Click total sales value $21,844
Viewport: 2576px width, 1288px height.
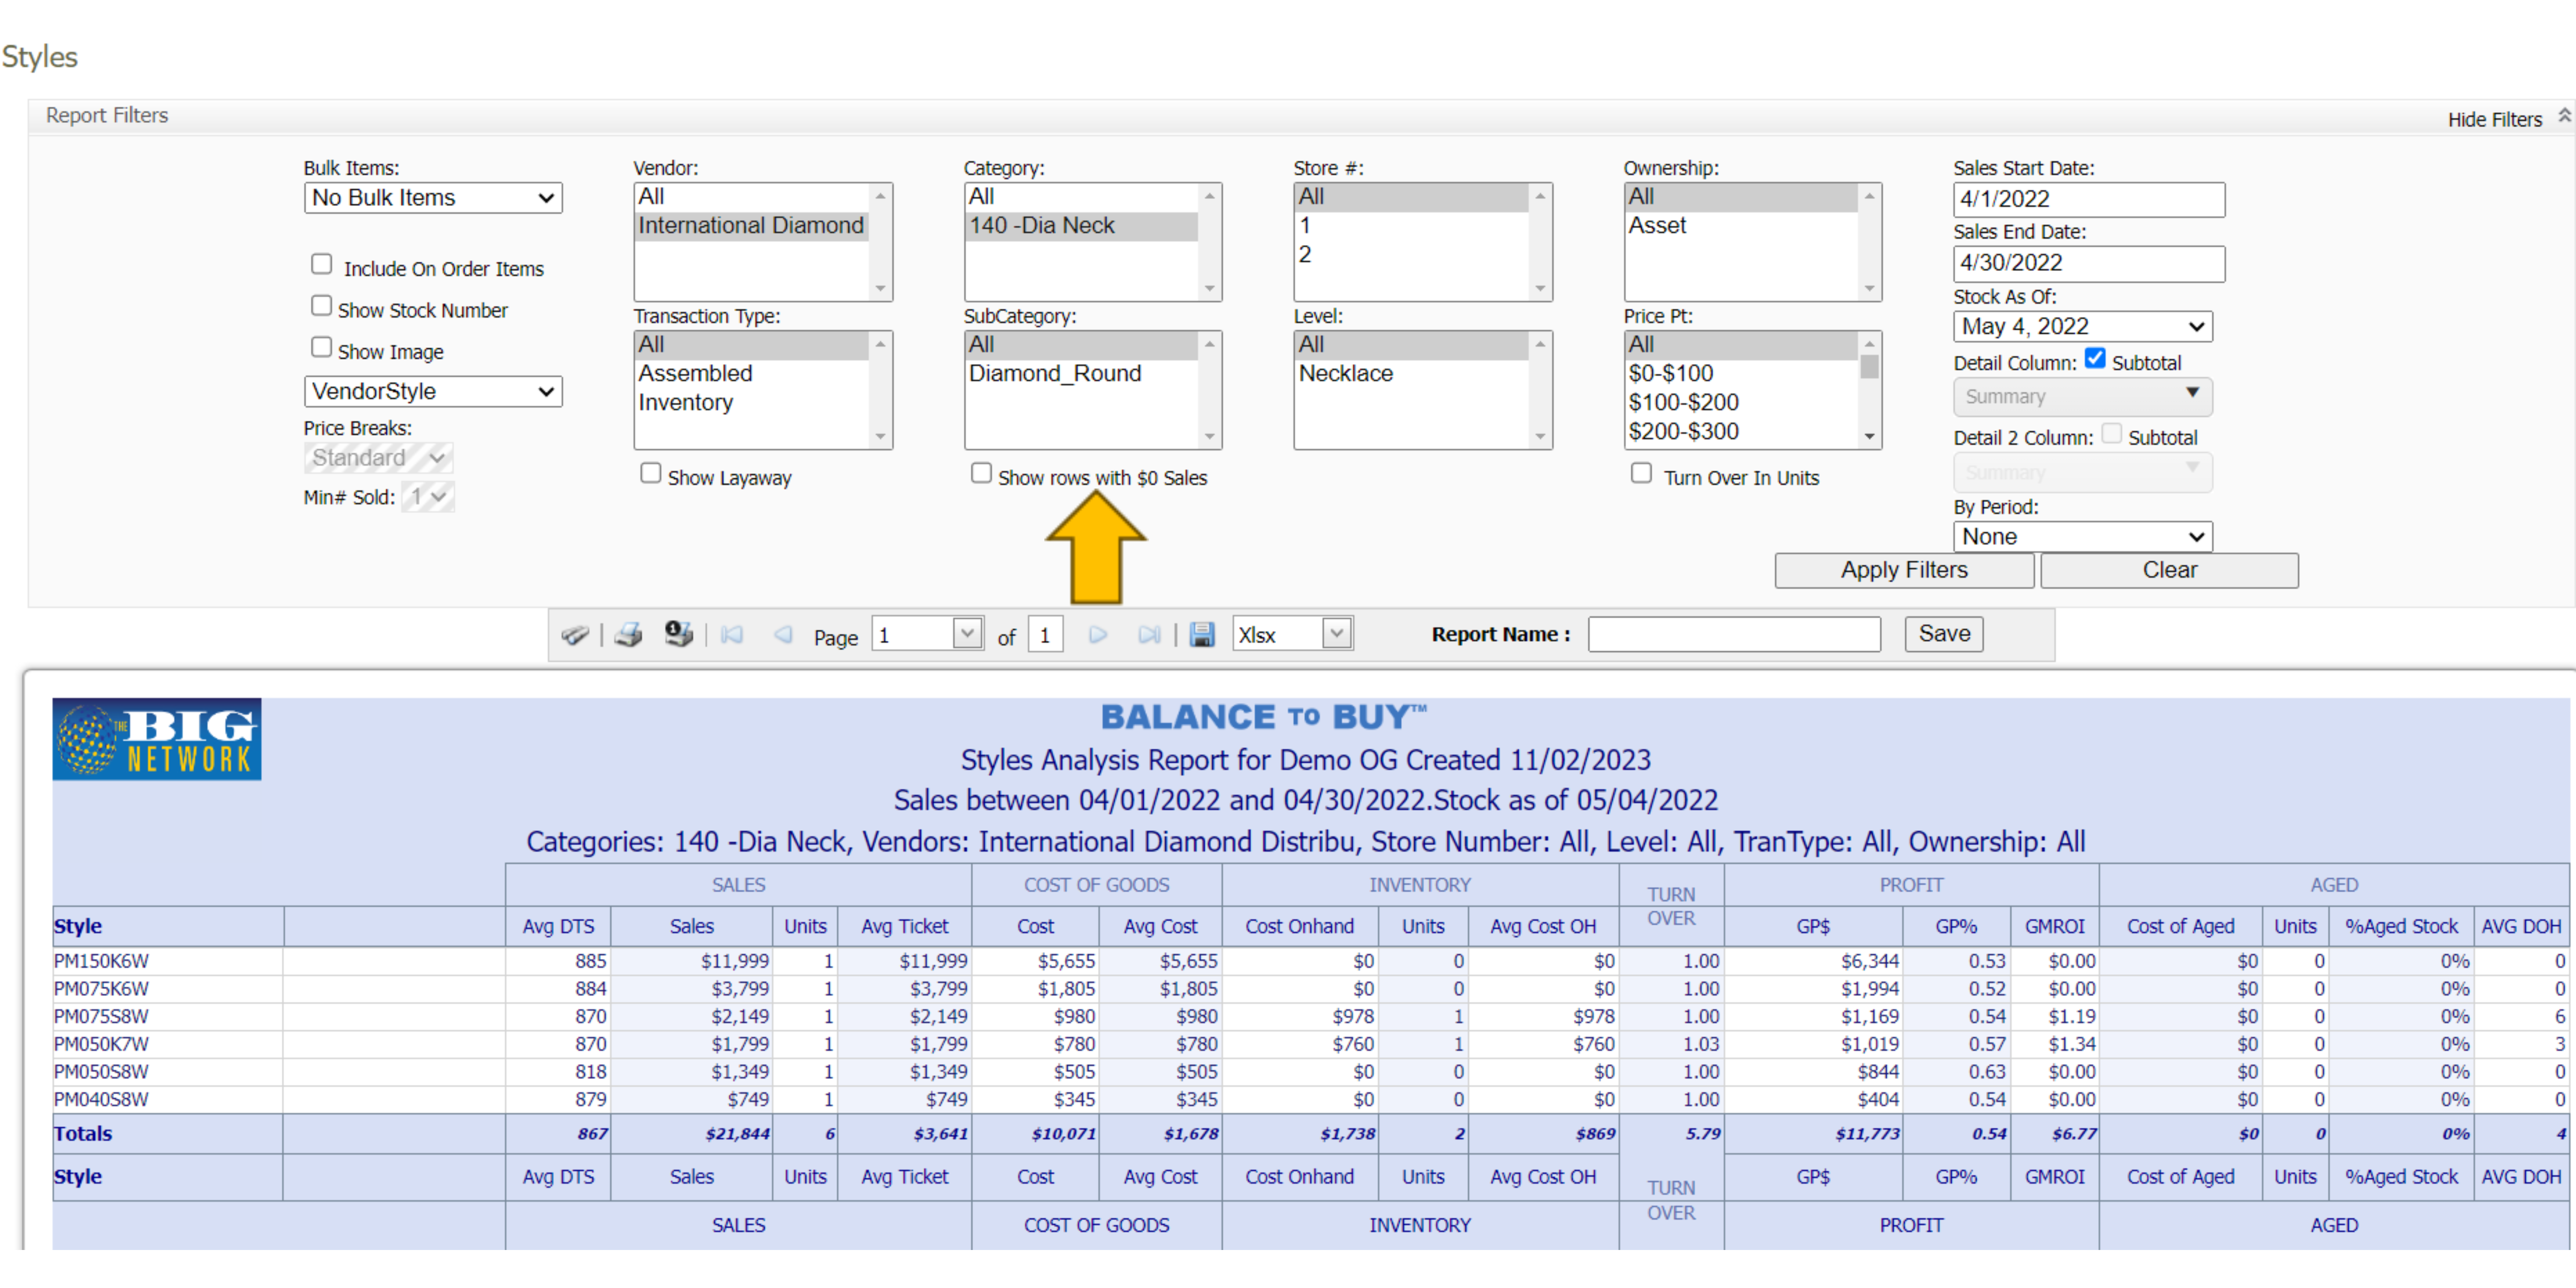737,1134
